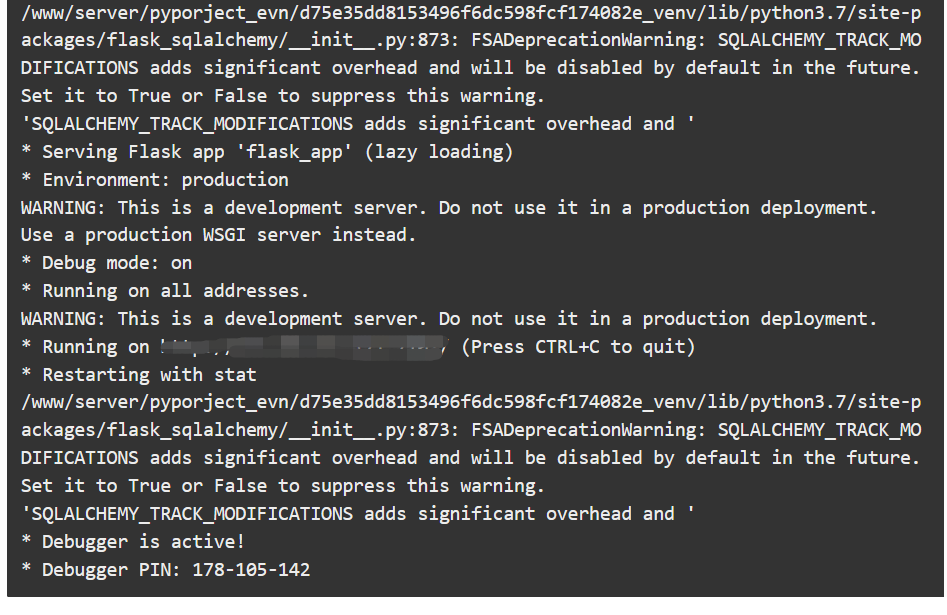Click the blurred Running on URL
Screen dimensions: 947x615
[304, 347]
